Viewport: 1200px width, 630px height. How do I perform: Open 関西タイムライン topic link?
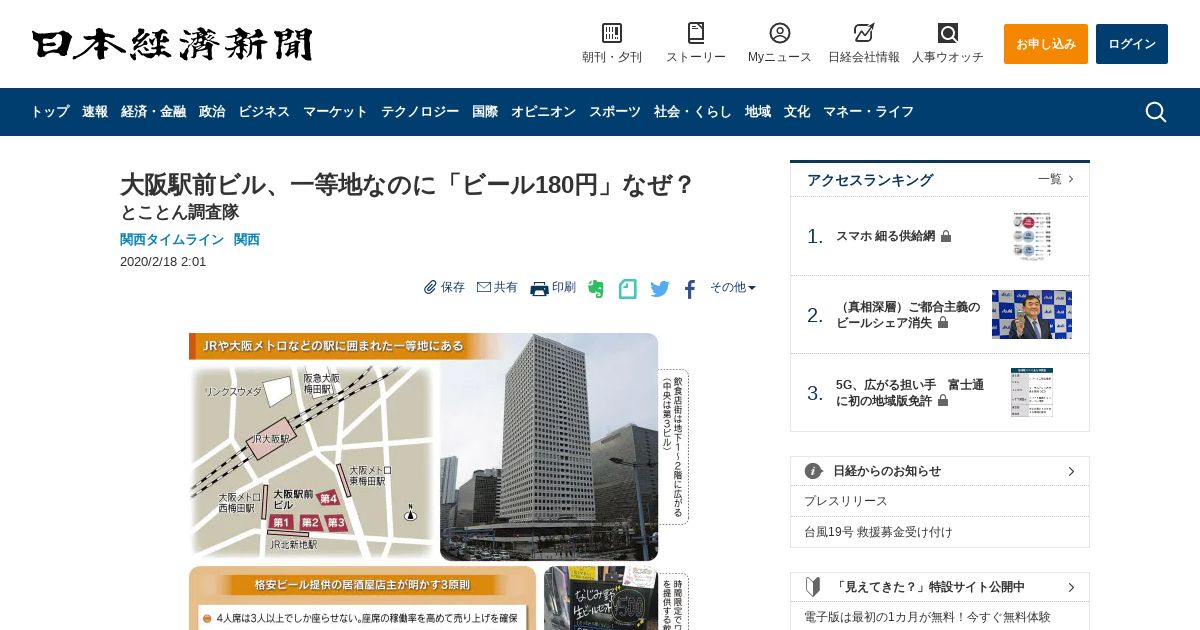click(x=172, y=240)
